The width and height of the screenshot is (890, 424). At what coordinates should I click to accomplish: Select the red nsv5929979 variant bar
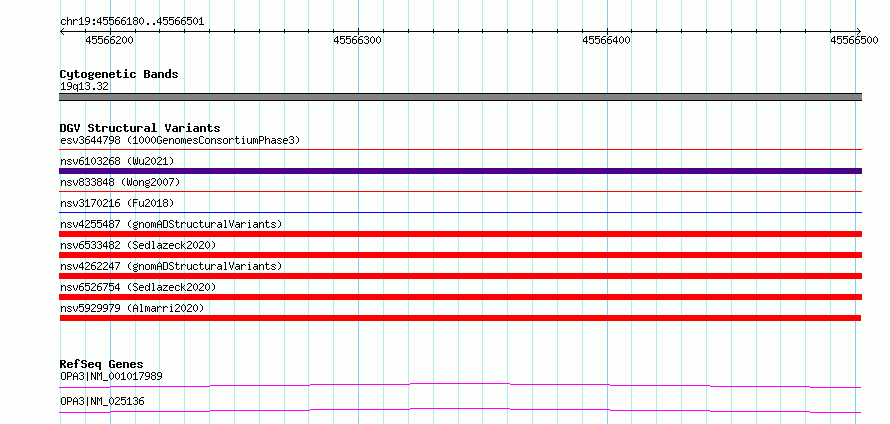tap(460, 318)
